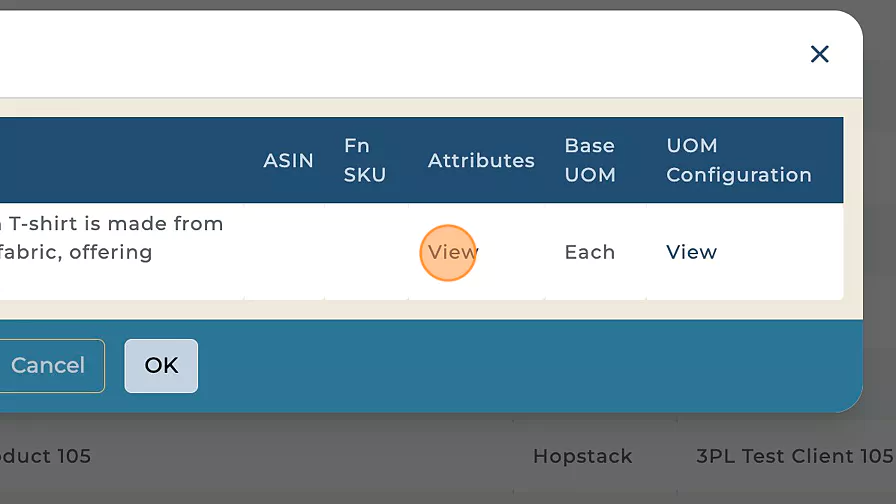Select the Attributes column header

[x=481, y=160]
